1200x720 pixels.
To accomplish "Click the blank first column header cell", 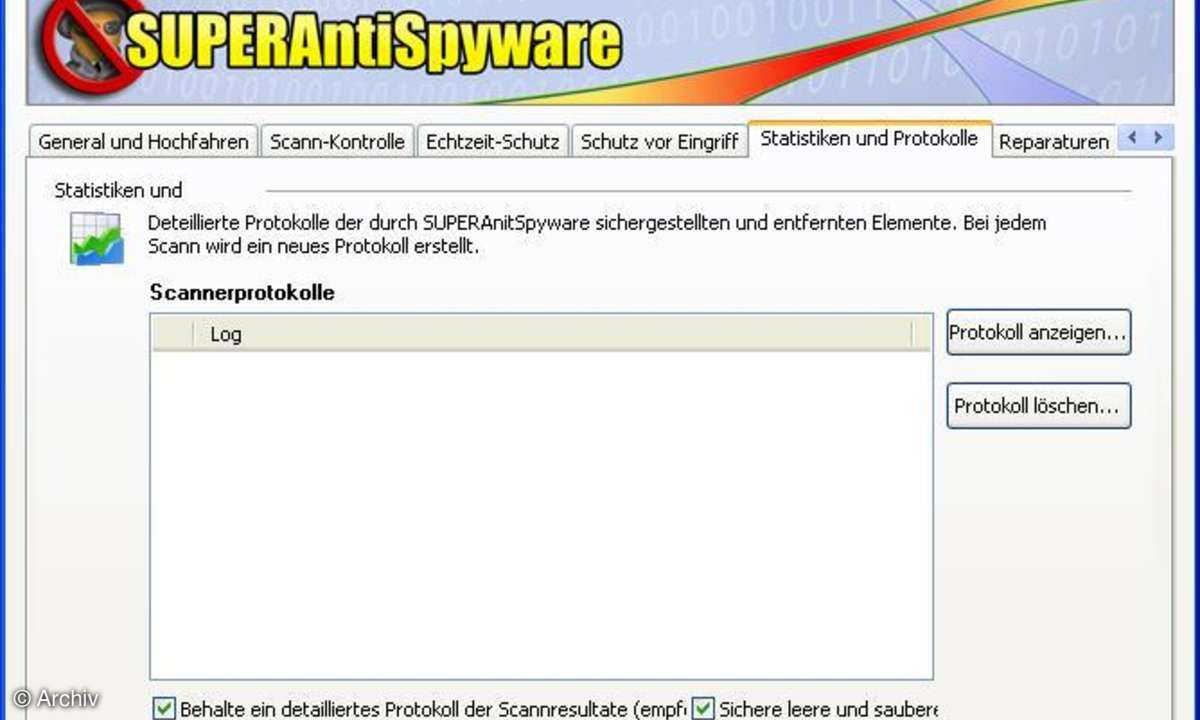I will coord(171,334).
